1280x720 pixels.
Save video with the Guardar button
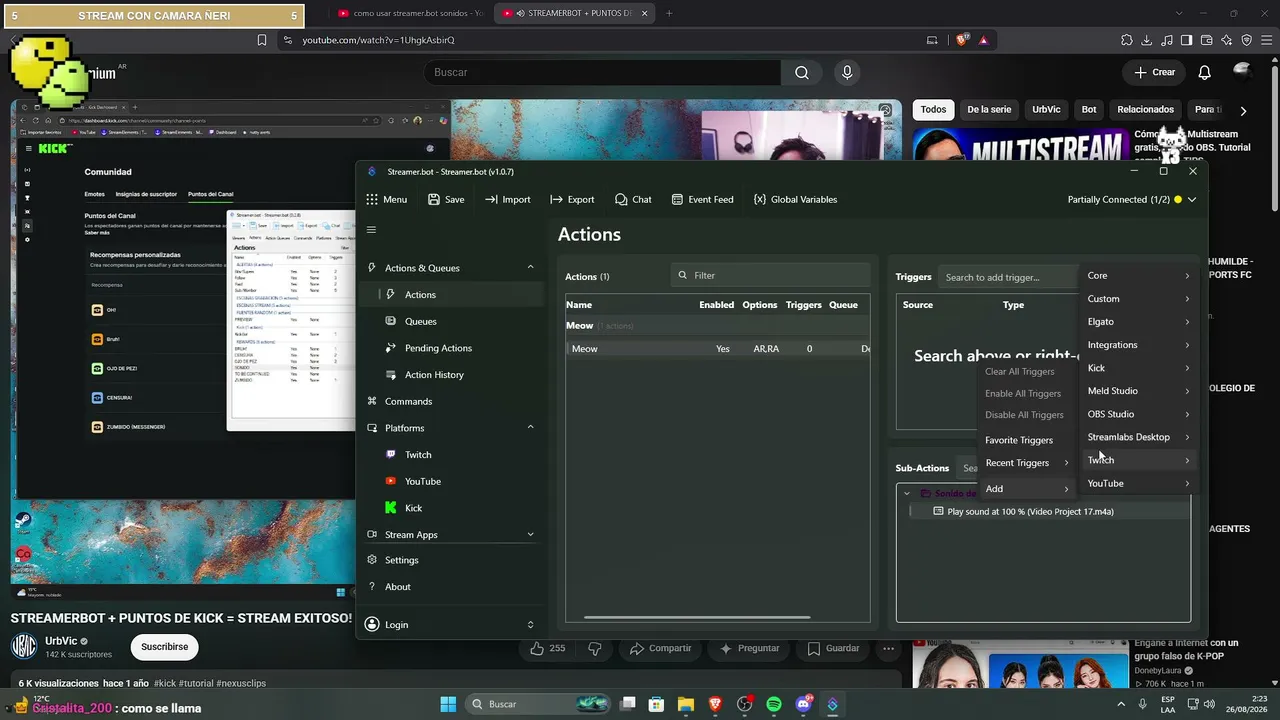coord(833,648)
